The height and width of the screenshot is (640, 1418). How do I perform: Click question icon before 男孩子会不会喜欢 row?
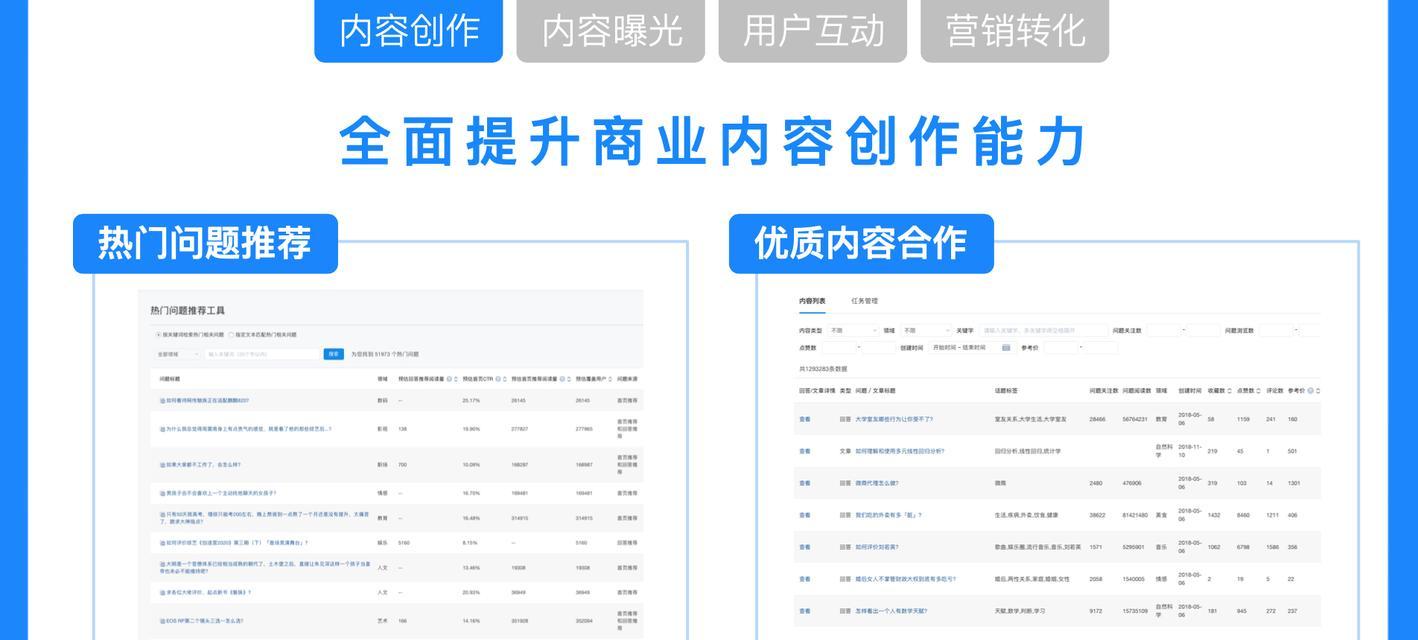click(162, 493)
